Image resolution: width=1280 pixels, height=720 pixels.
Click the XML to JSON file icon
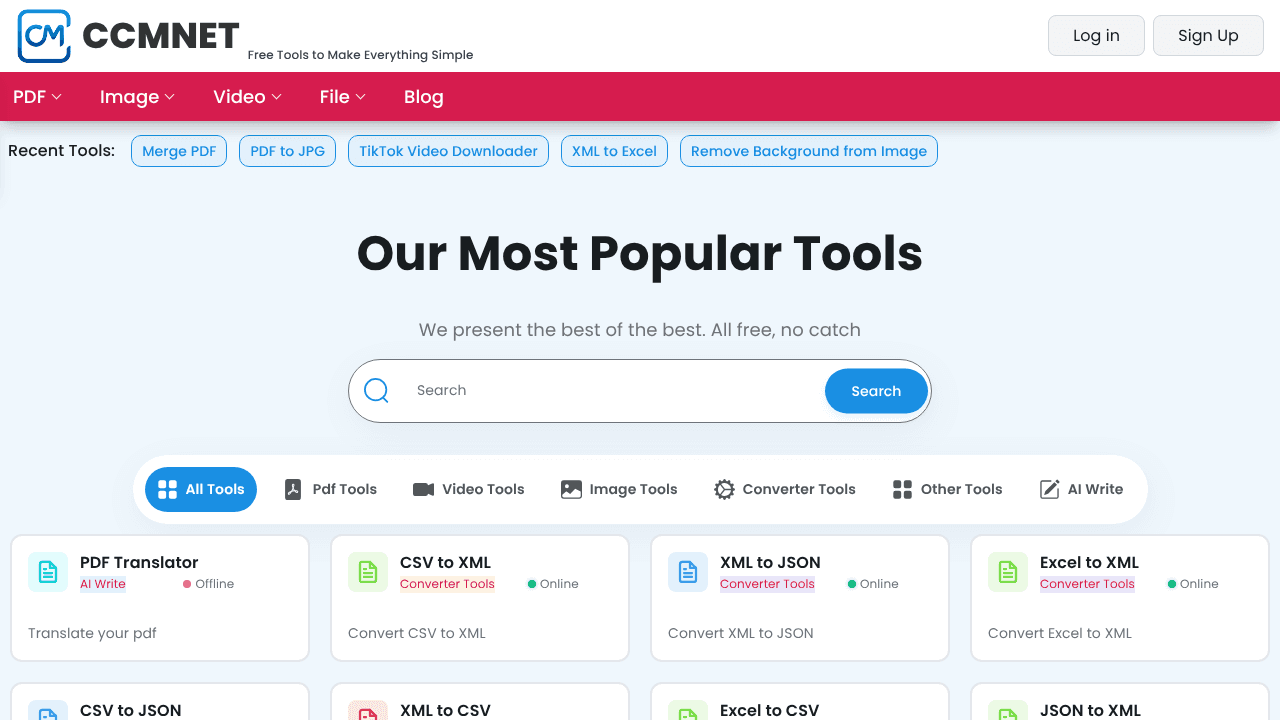click(688, 572)
